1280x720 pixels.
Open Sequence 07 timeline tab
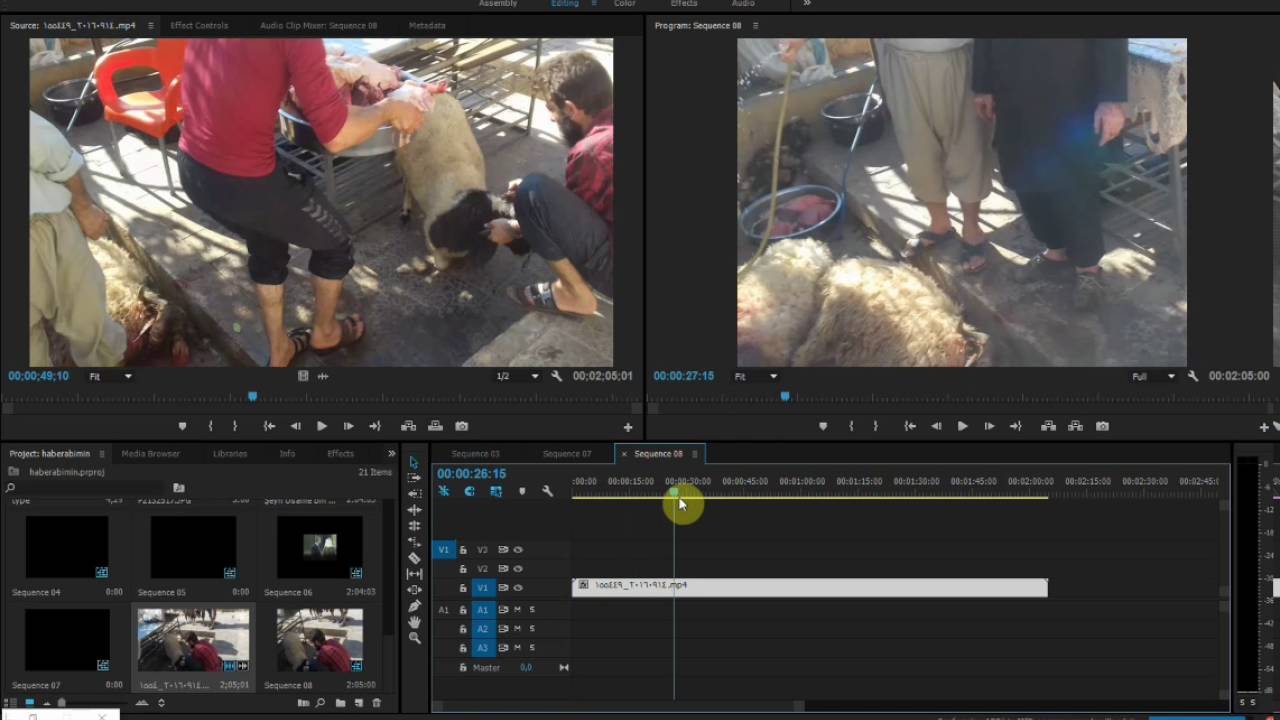coord(567,453)
